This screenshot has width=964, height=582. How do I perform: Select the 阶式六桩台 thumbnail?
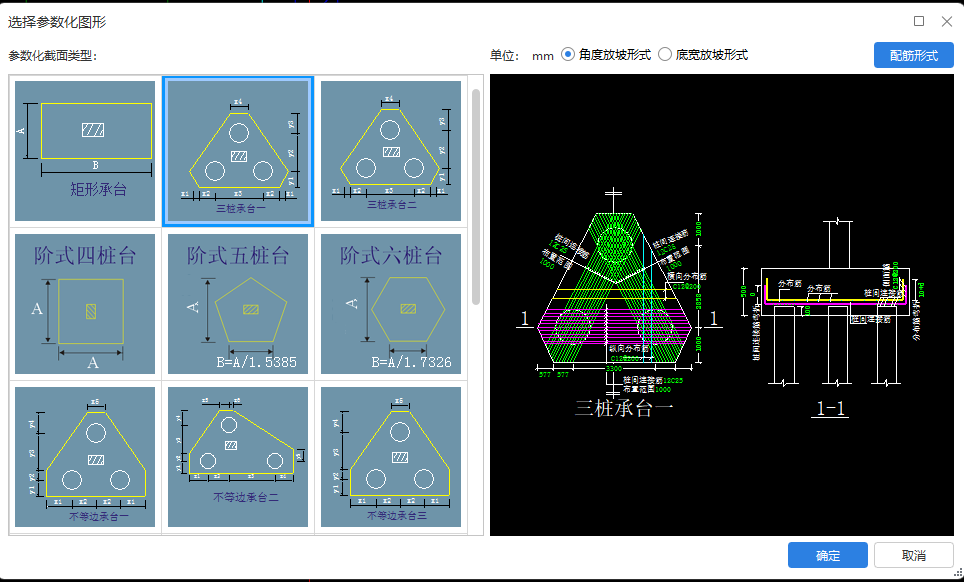tap(391, 304)
